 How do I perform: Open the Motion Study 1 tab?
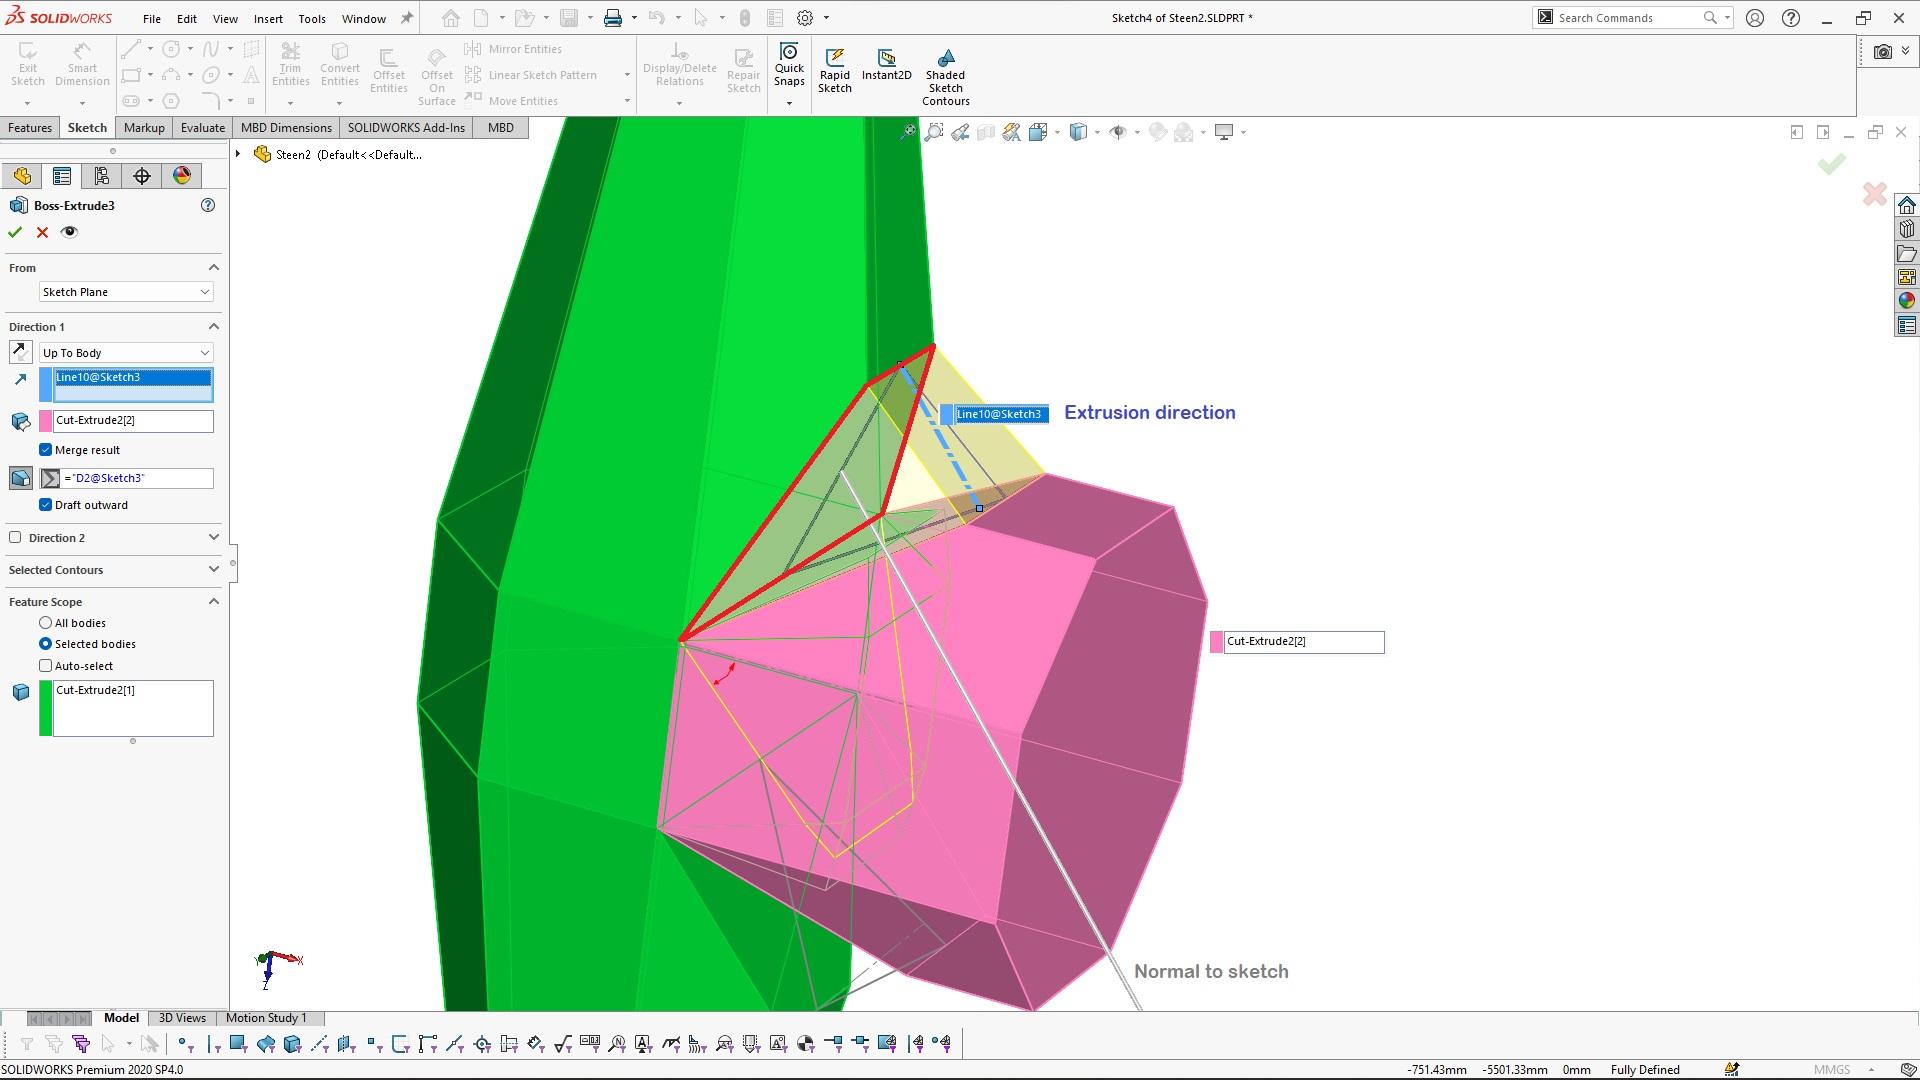pos(266,1018)
